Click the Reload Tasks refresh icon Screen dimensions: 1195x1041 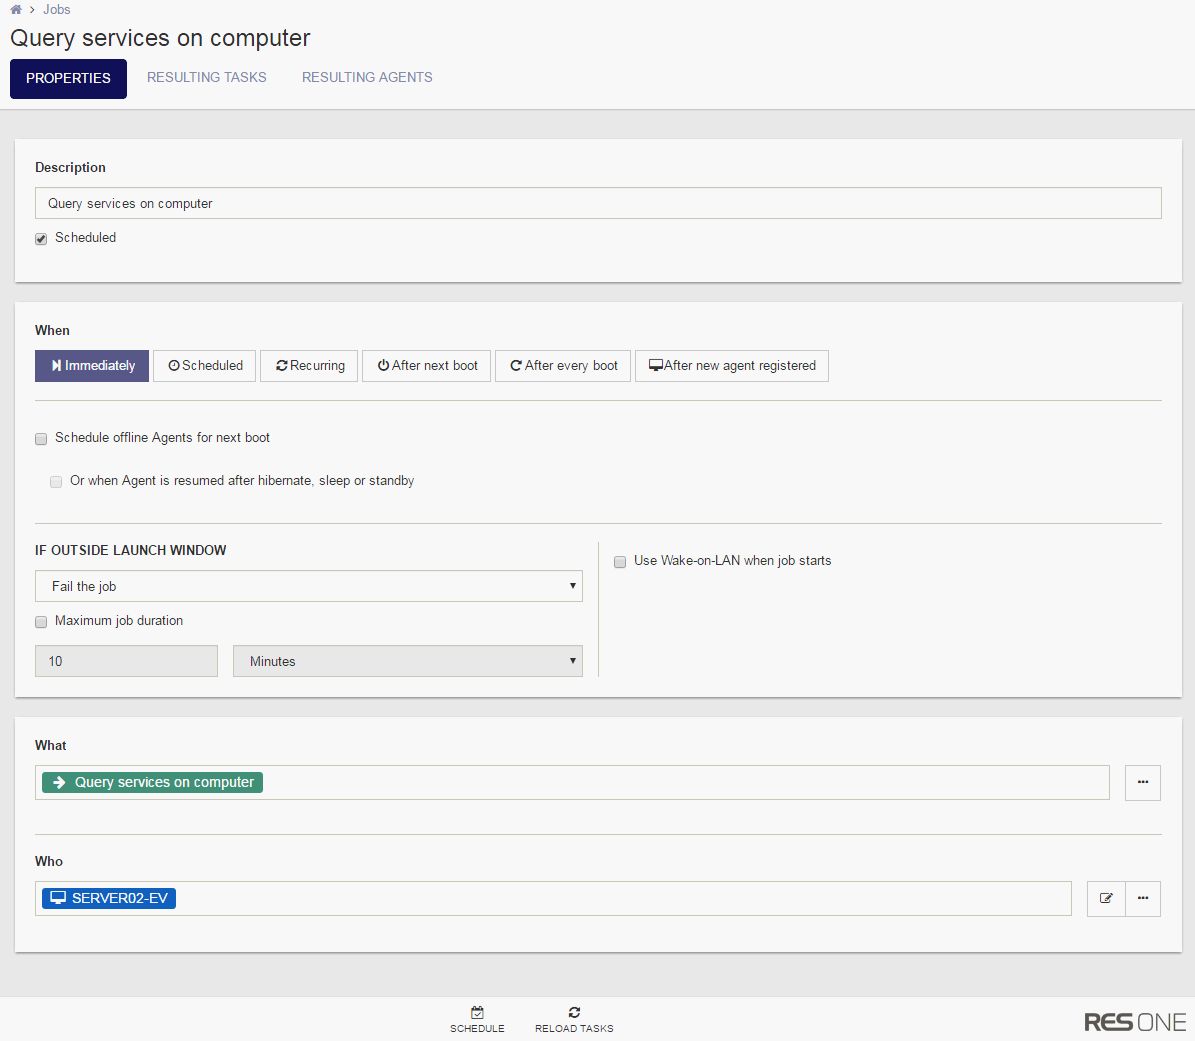coord(574,1013)
